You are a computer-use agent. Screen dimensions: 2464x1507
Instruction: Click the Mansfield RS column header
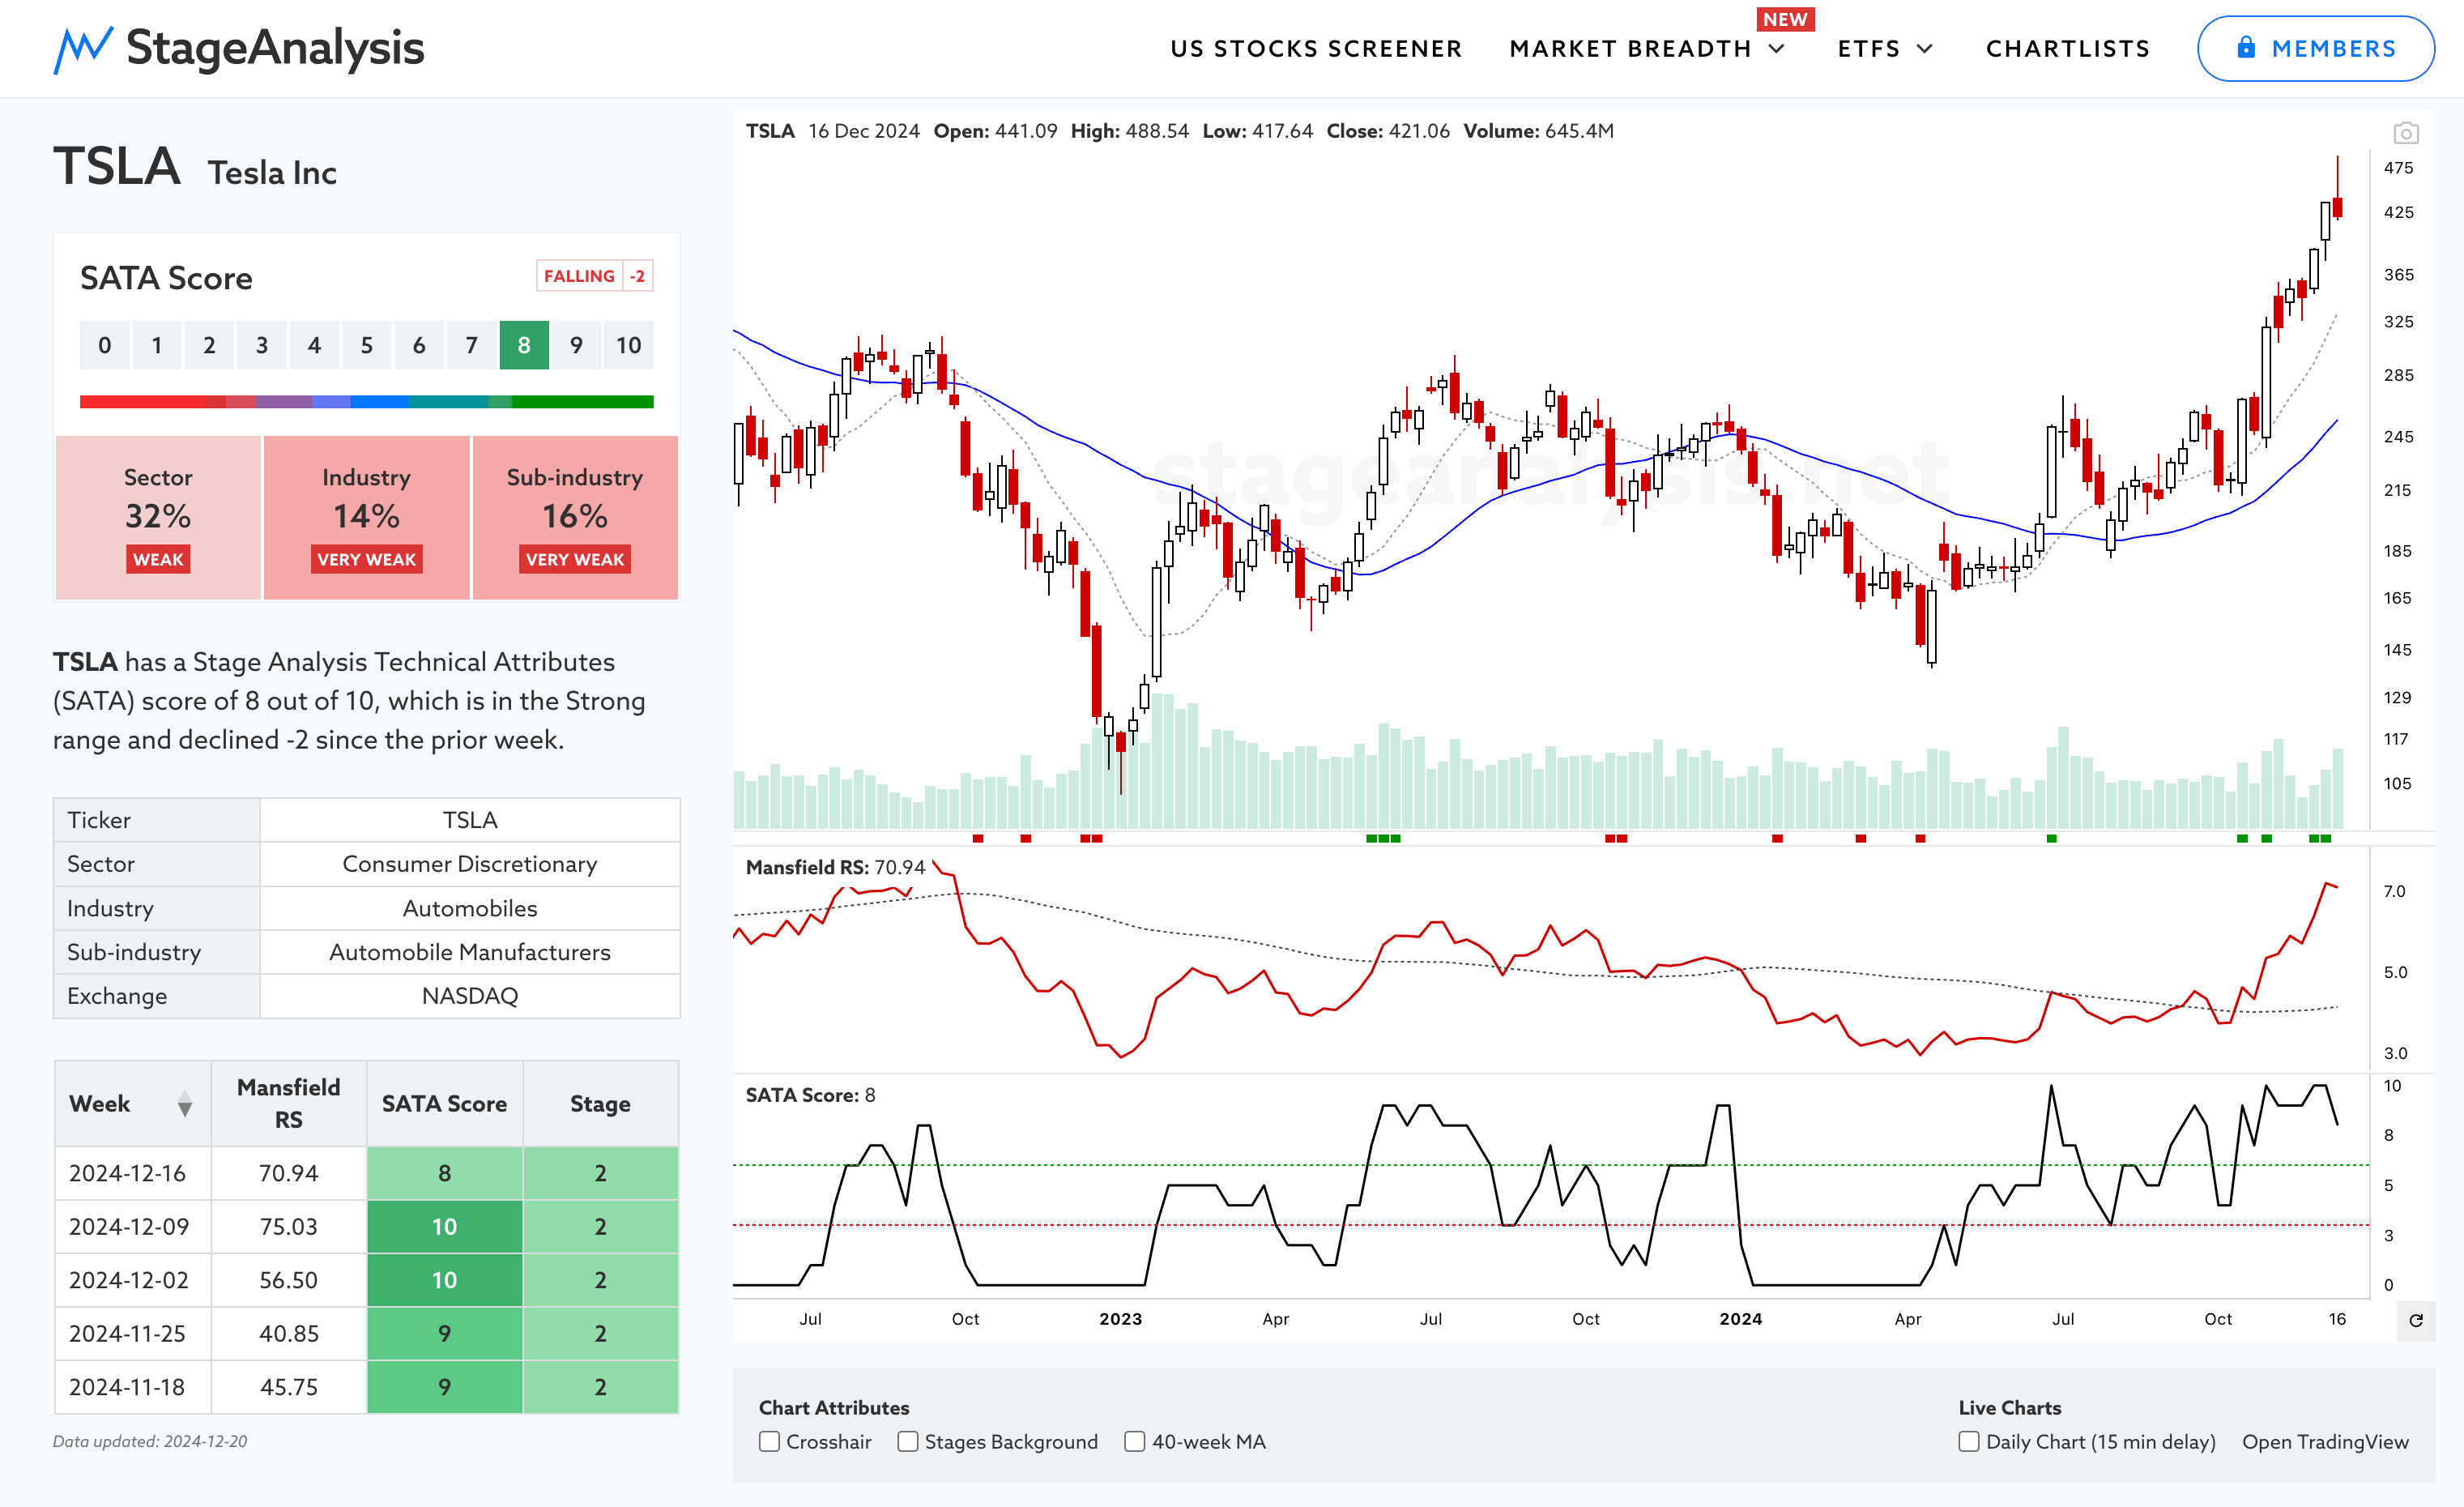coord(288,1103)
